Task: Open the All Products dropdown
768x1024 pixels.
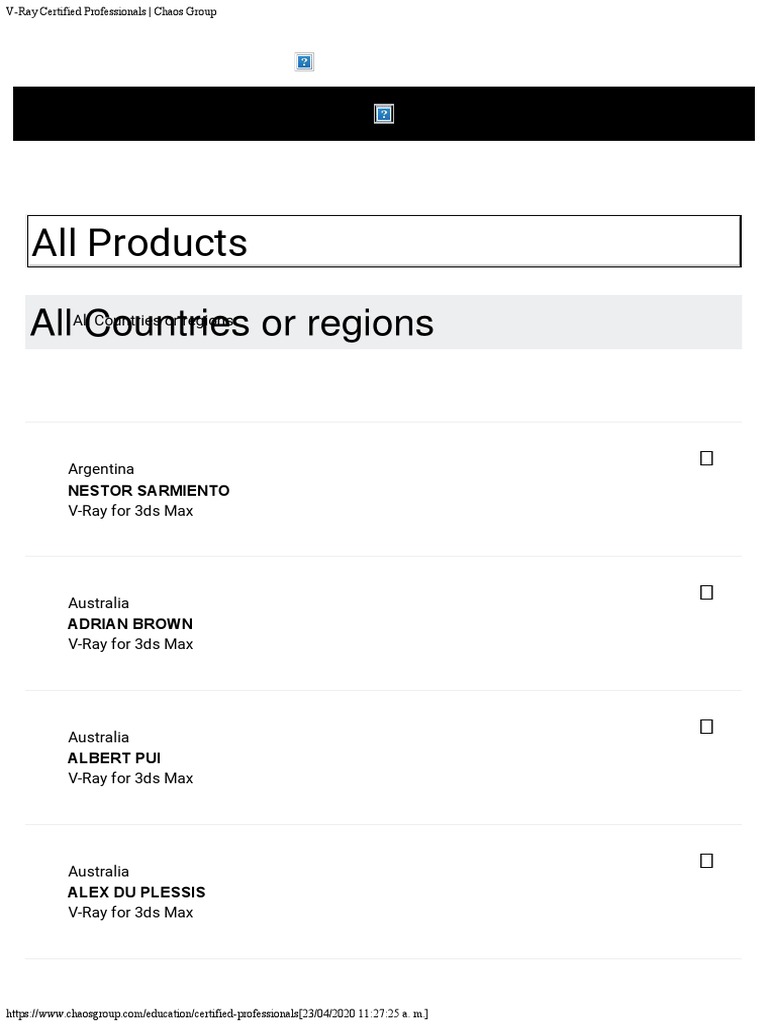Action: pos(383,242)
